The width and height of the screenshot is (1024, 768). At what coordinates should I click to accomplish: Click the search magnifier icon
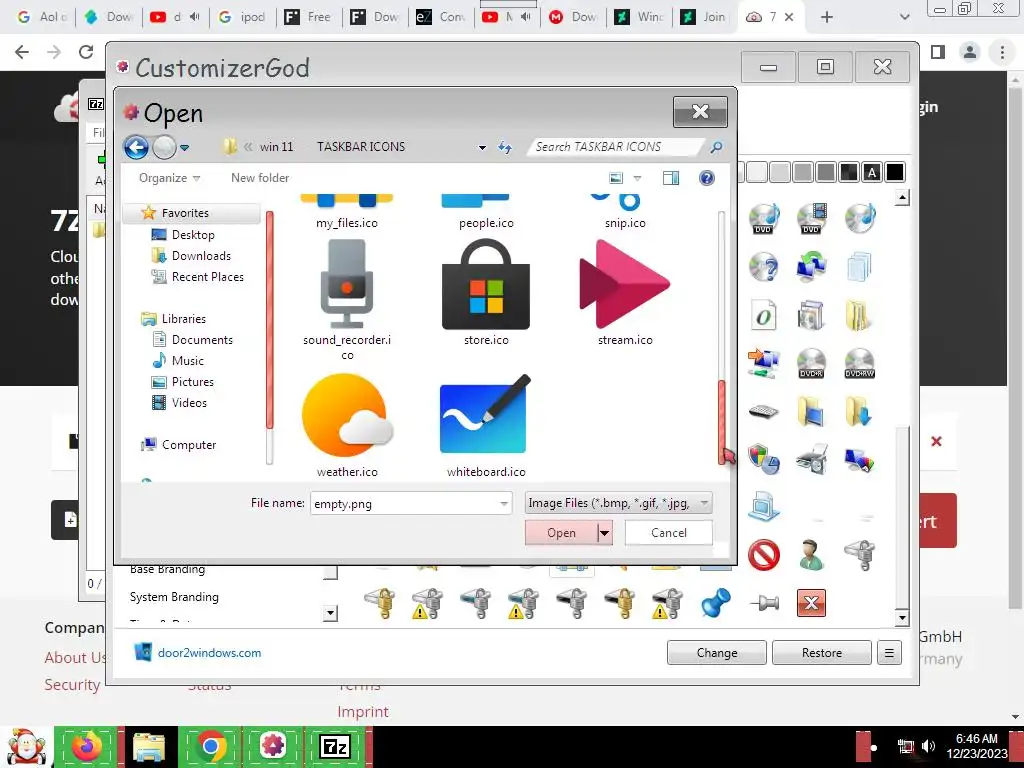click(x=716, y=147)
